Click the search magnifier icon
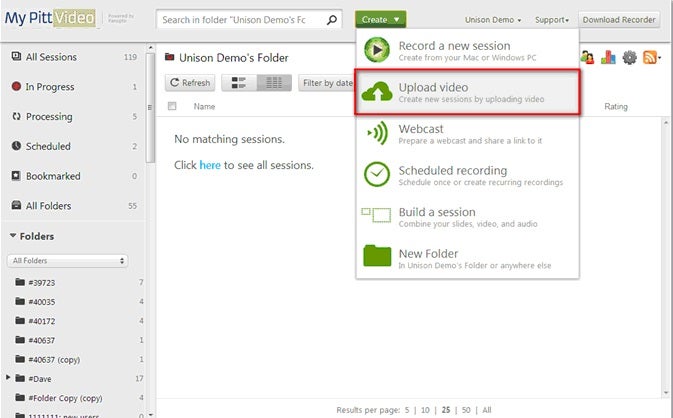Image resolution: width=673 pixels, height=418 pixels. (x=331, y=20)
